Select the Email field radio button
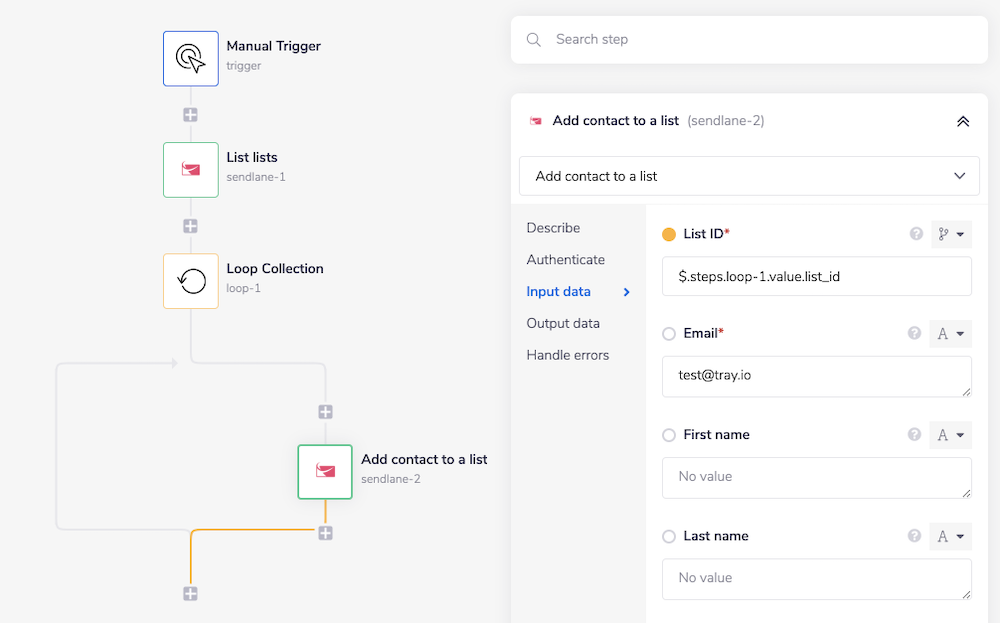Screen dimensions: 1000x623 click(x=669, y=334)
